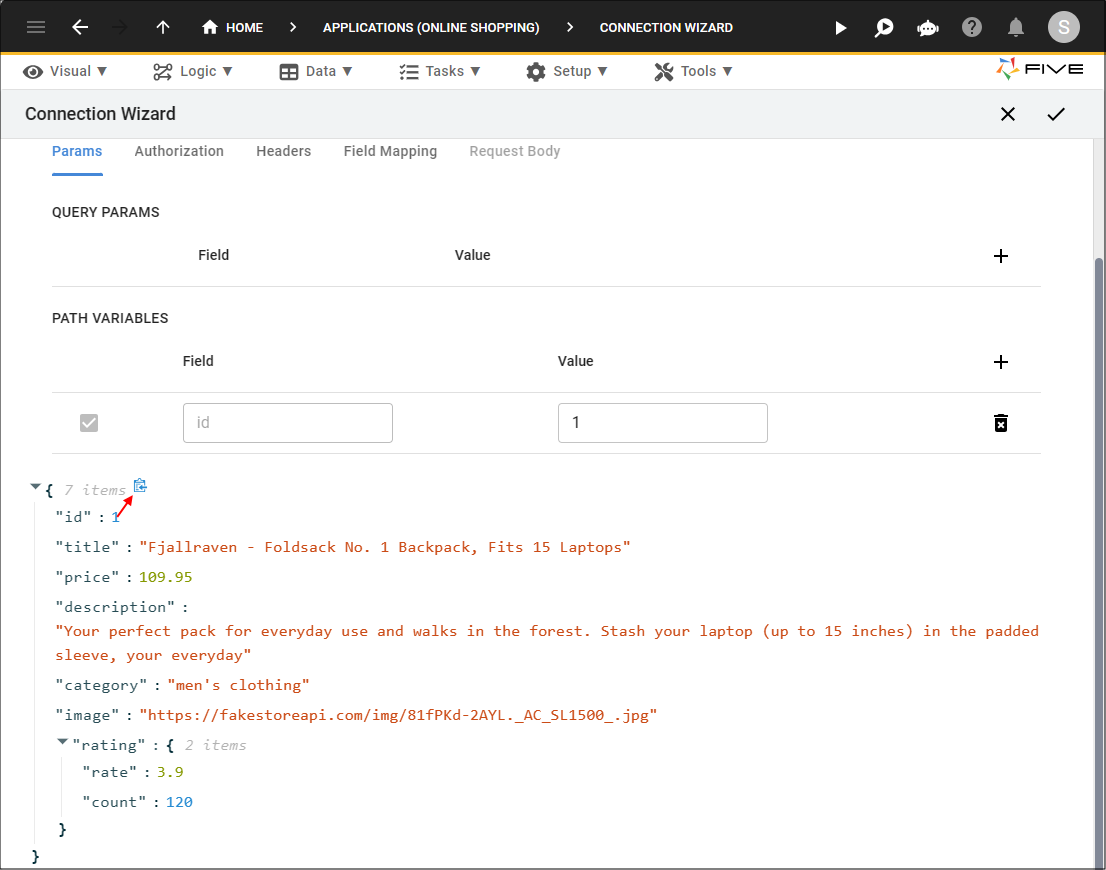Save Connection Wizard with checkmark
Viewport: 1106px width, 870px height.
point(1056,114)
